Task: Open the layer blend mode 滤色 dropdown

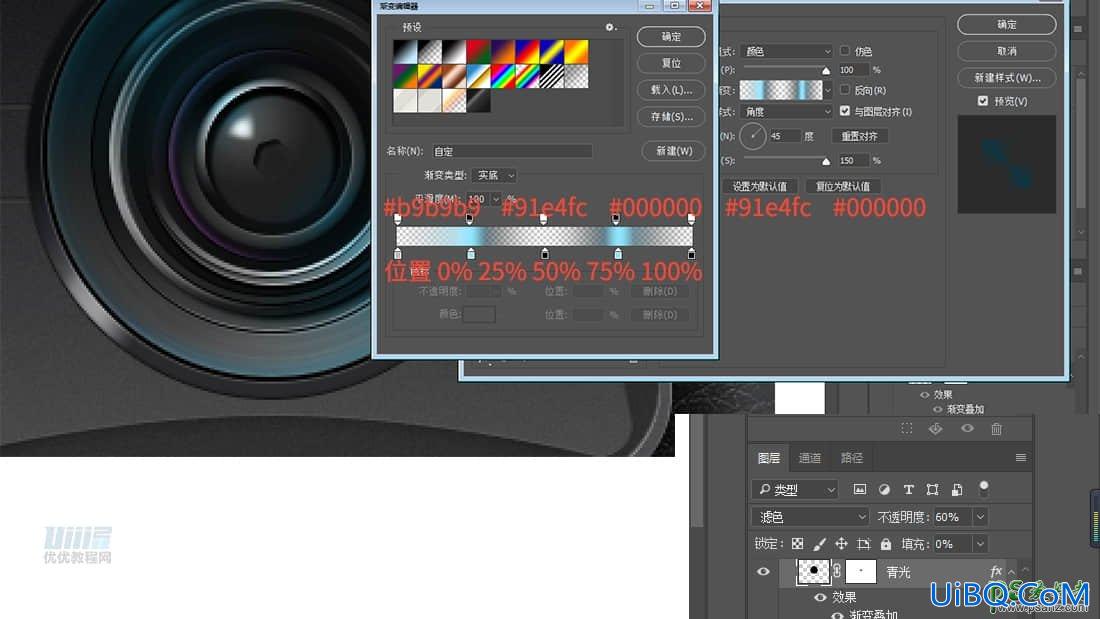Action: [x=810, y=517]
